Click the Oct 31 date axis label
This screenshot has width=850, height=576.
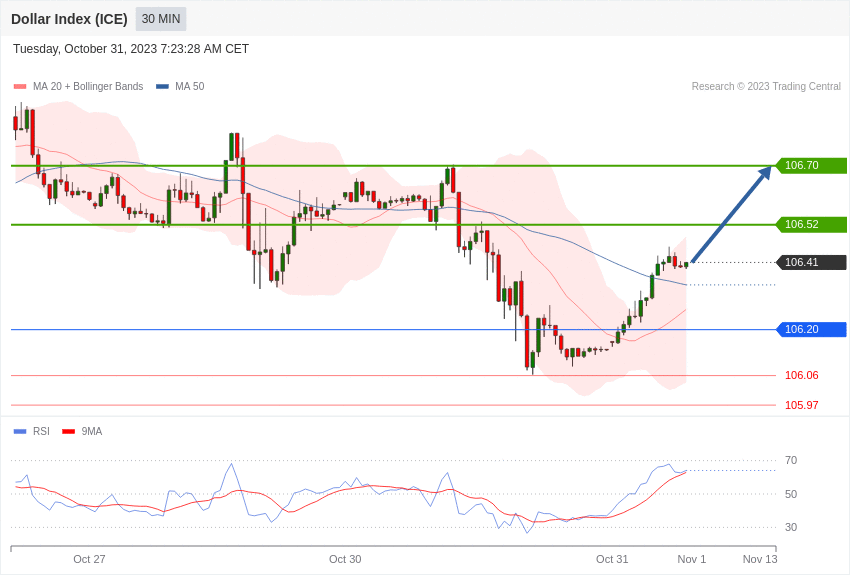point(612,559)
